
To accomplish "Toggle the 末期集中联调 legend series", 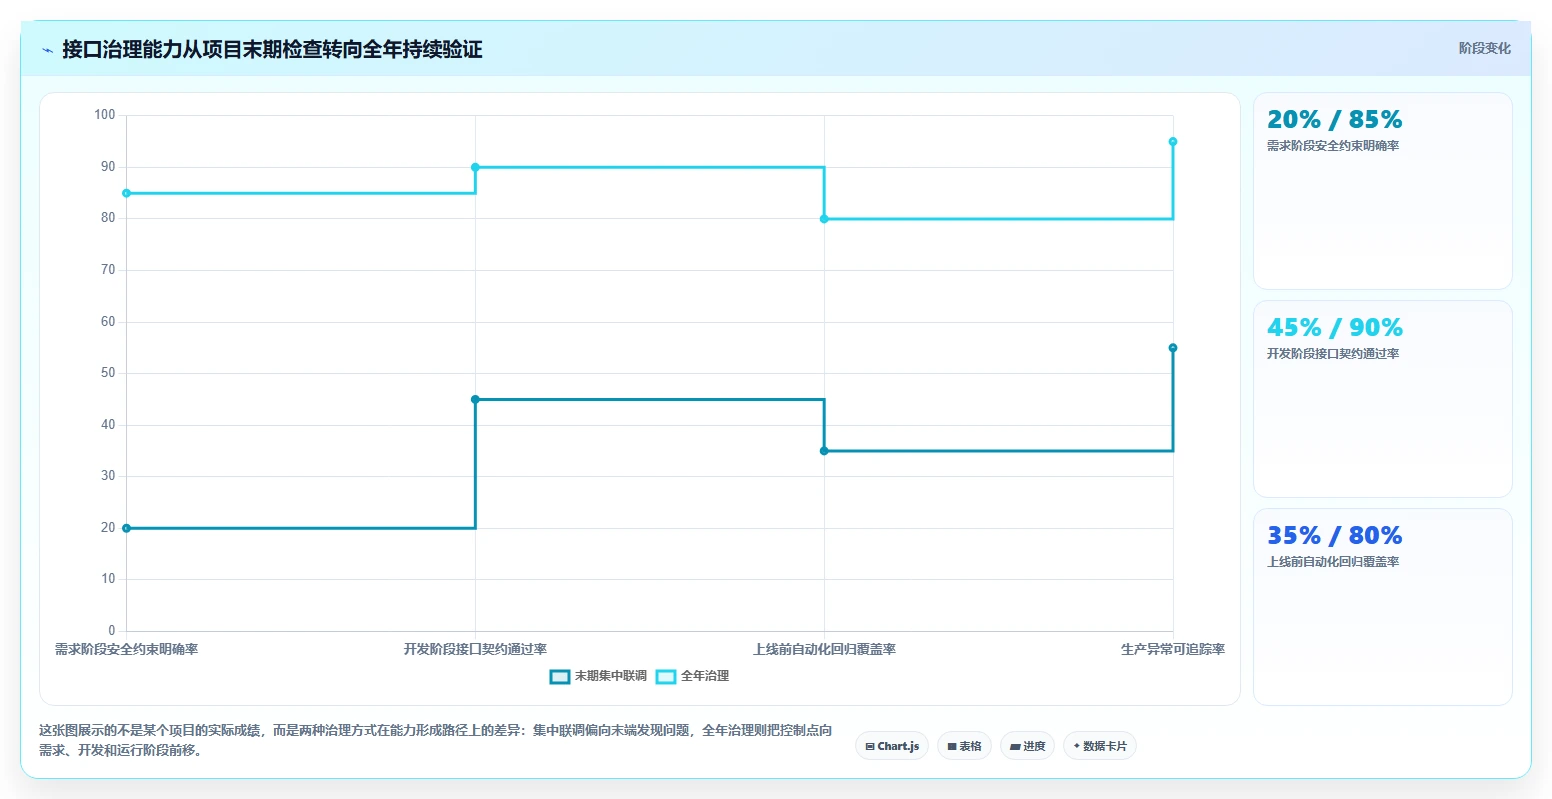I will (598, 676).
